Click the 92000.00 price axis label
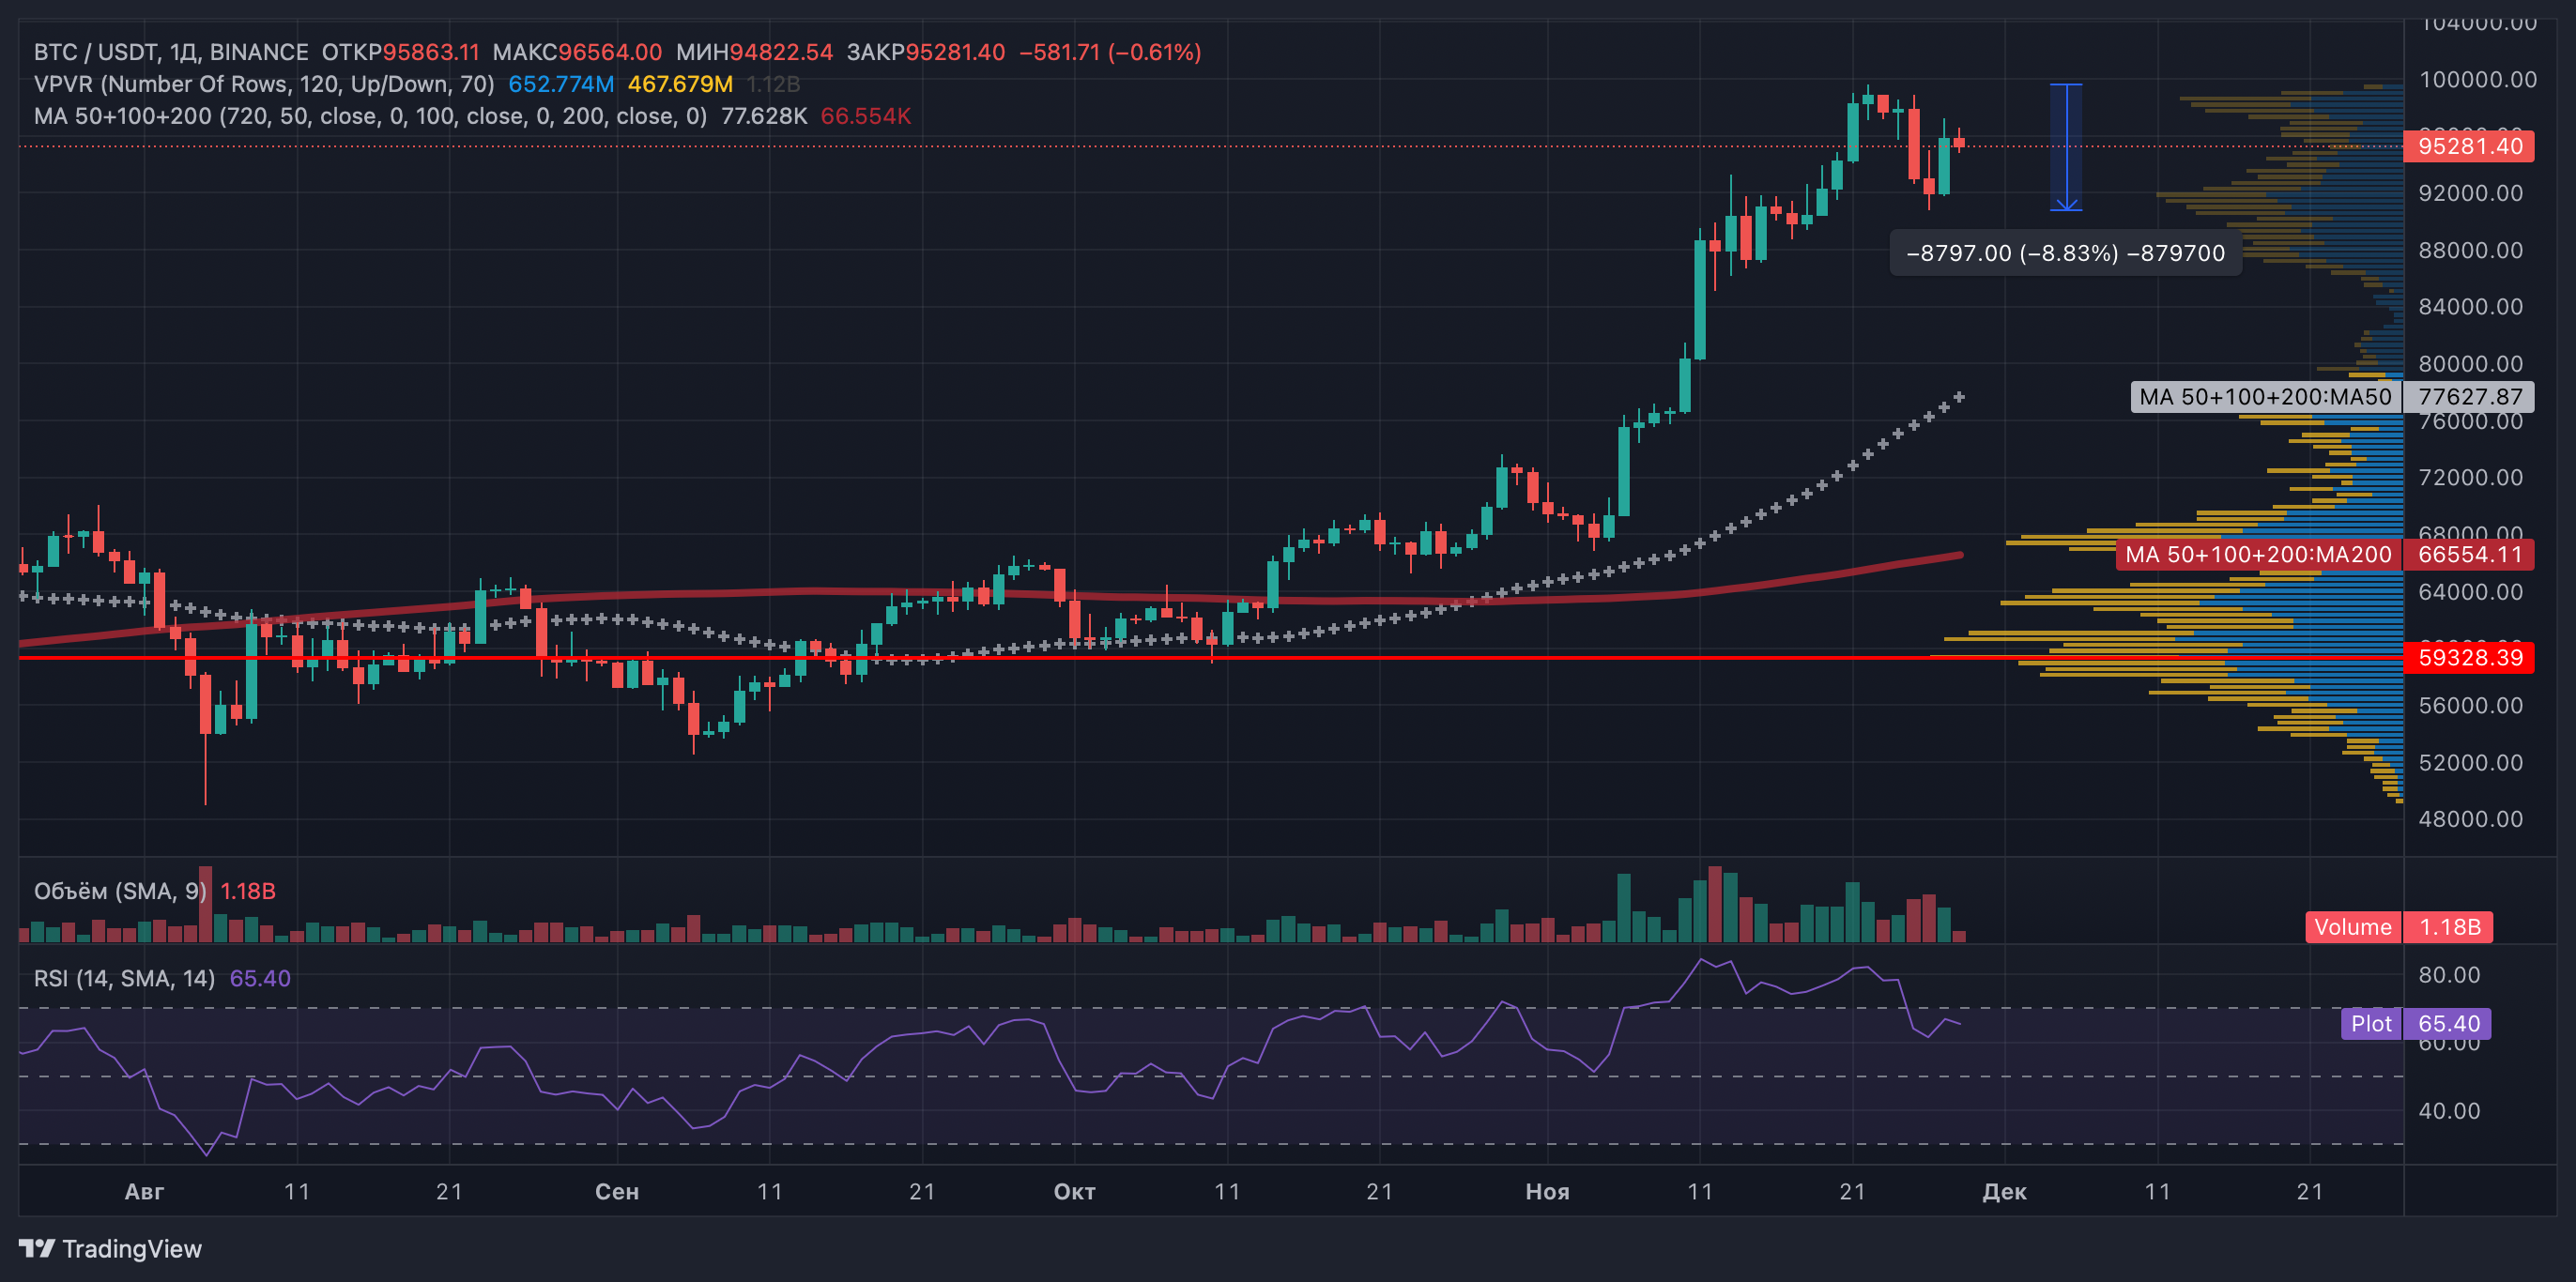This screenshot has width=2576, height=1282. (x=2470, y=193)
